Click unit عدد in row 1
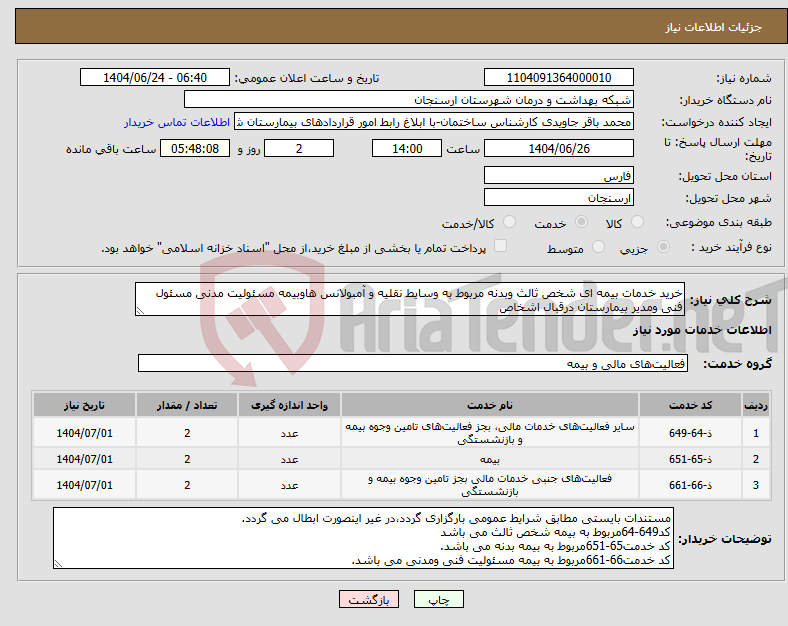 (289, 434)
